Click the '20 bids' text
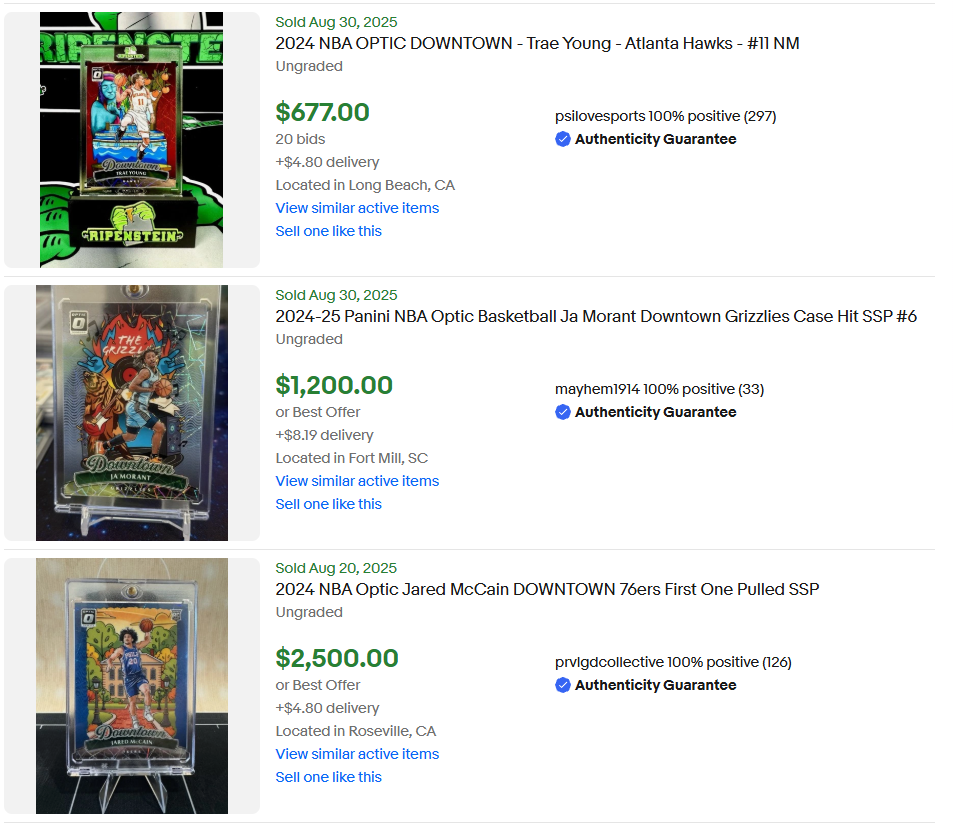The image size is (953, 826). tap(300, 139)
